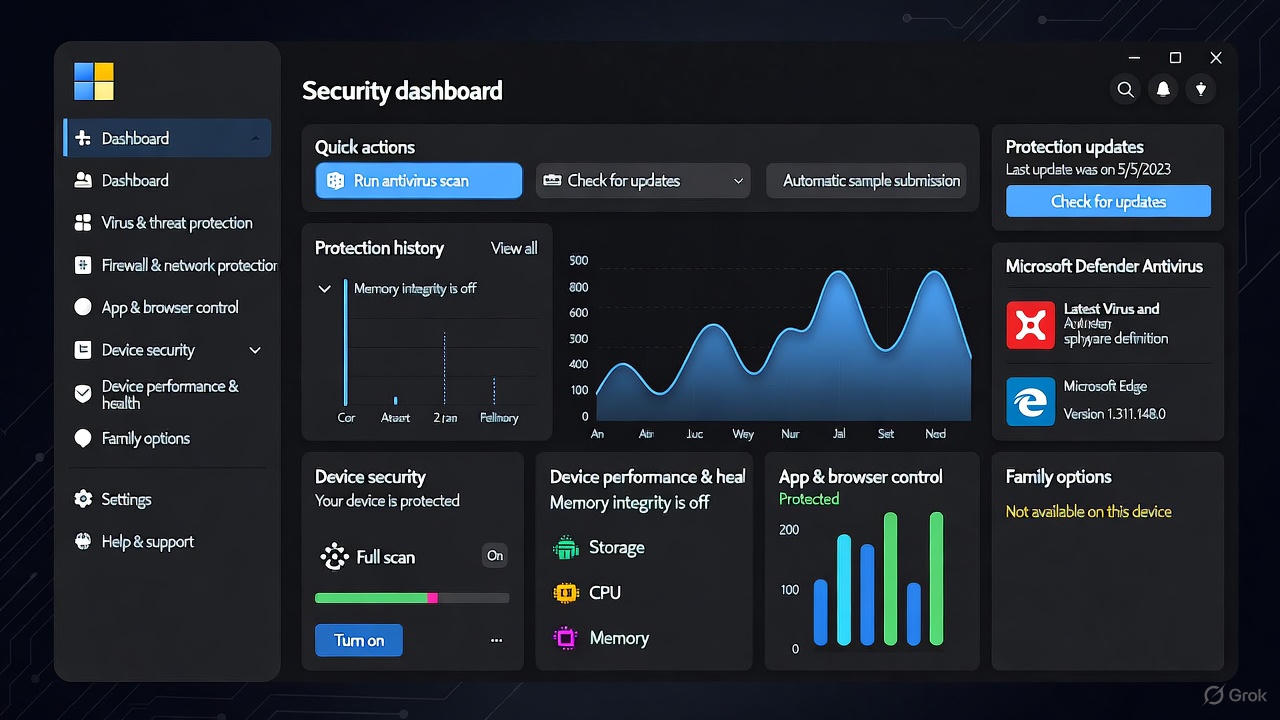Click the CPU icon under Device performance
The image size is (1280, 720).
click(x=566, y=592)
